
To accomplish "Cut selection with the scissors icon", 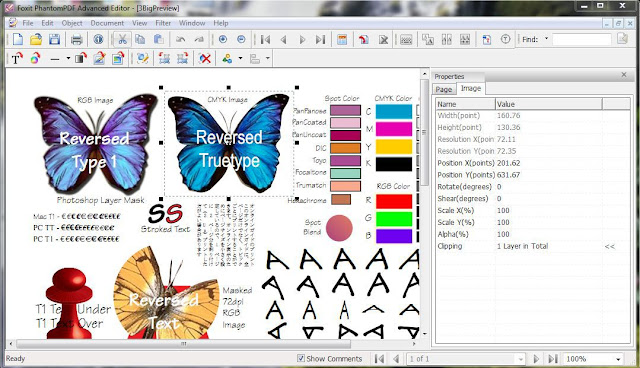I will coord(122,39).
